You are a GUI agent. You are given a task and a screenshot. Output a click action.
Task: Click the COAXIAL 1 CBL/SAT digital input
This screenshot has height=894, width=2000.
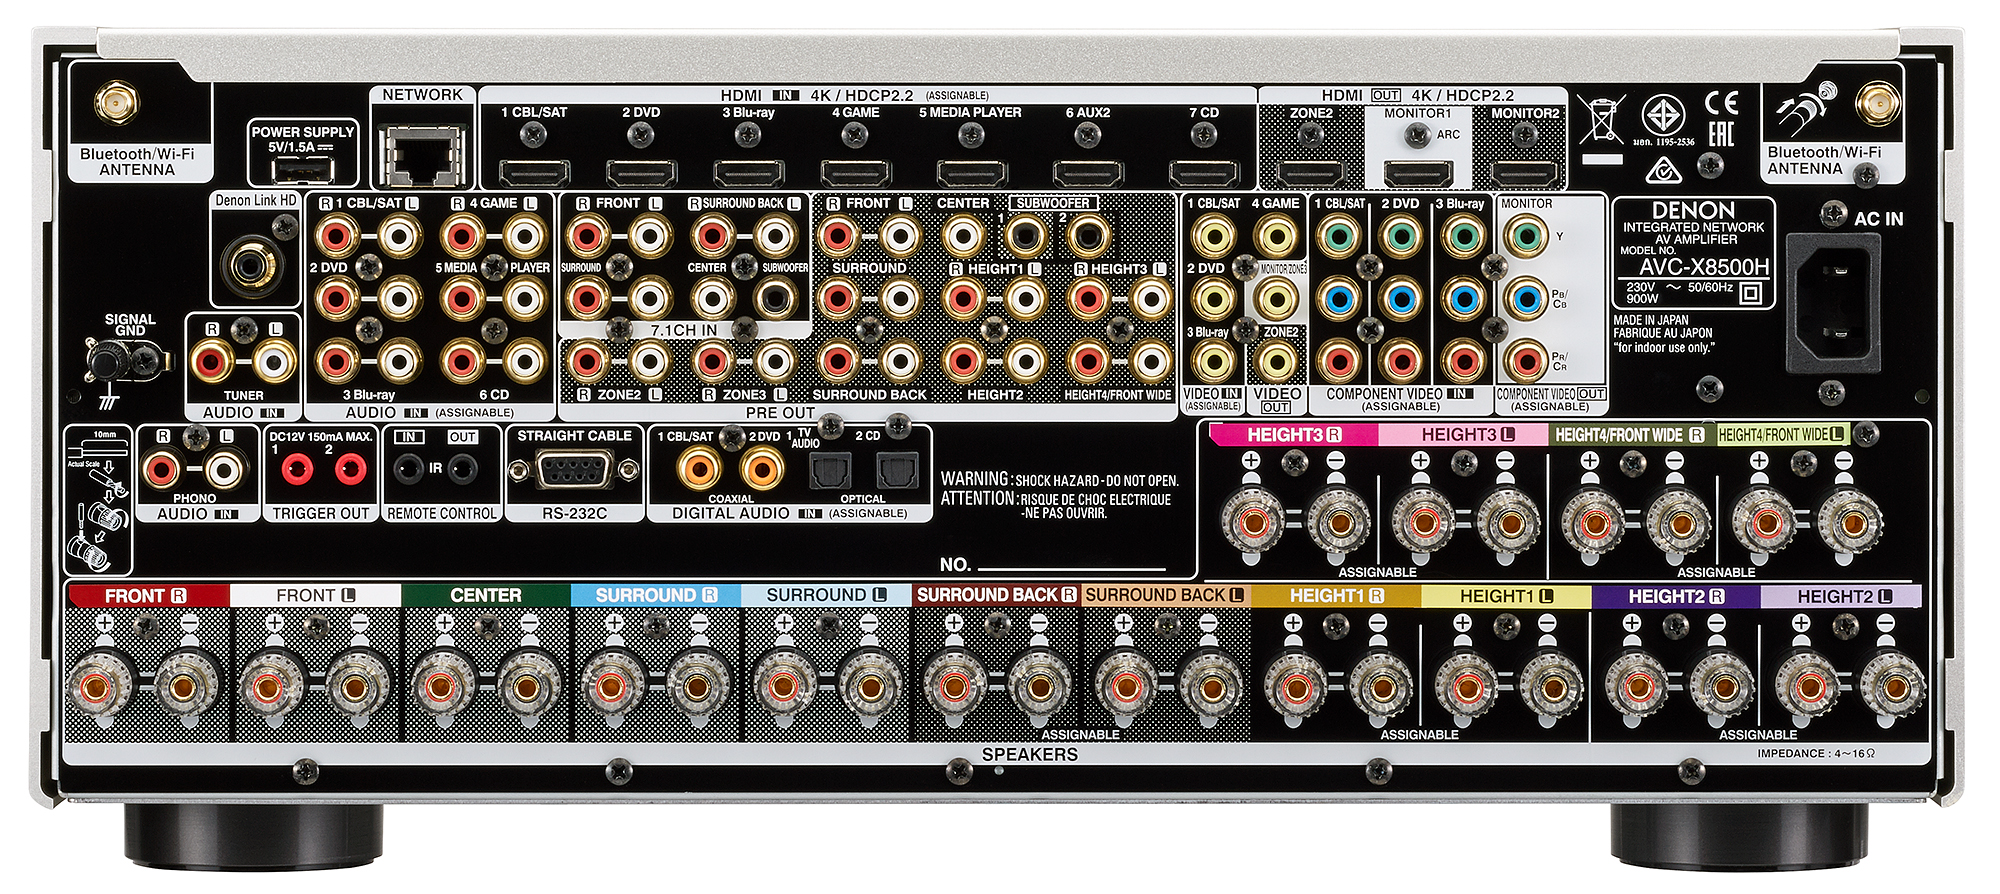(x=699, y=468)
